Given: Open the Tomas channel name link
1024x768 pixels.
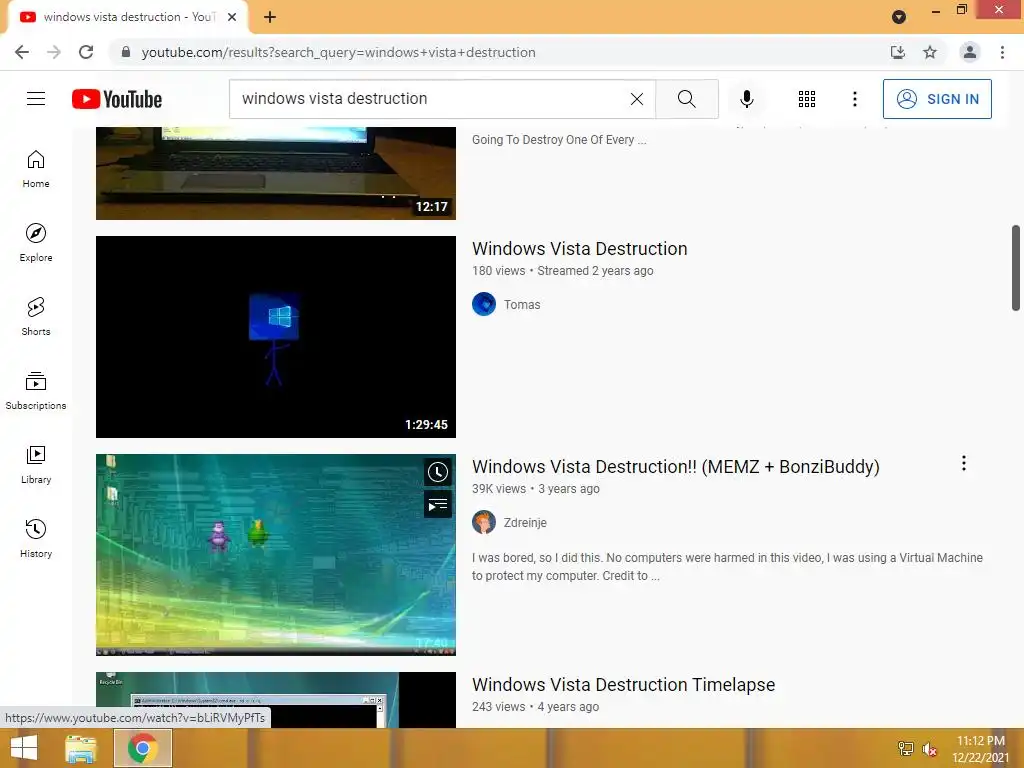Looking at the screenshot, I should click(522, 304).
